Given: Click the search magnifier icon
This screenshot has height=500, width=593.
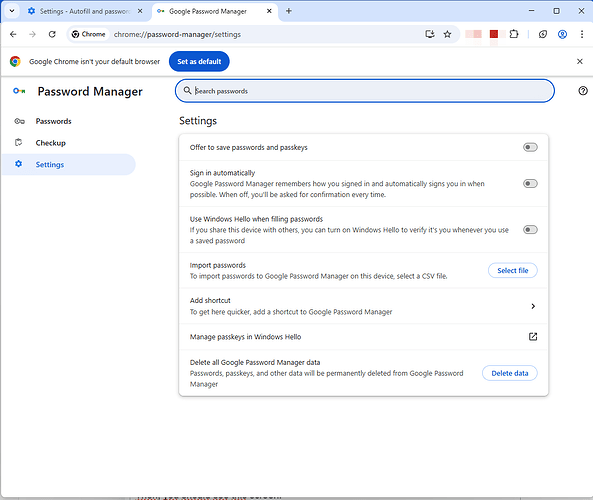Looking at the screenshot, I should [187, 91].
